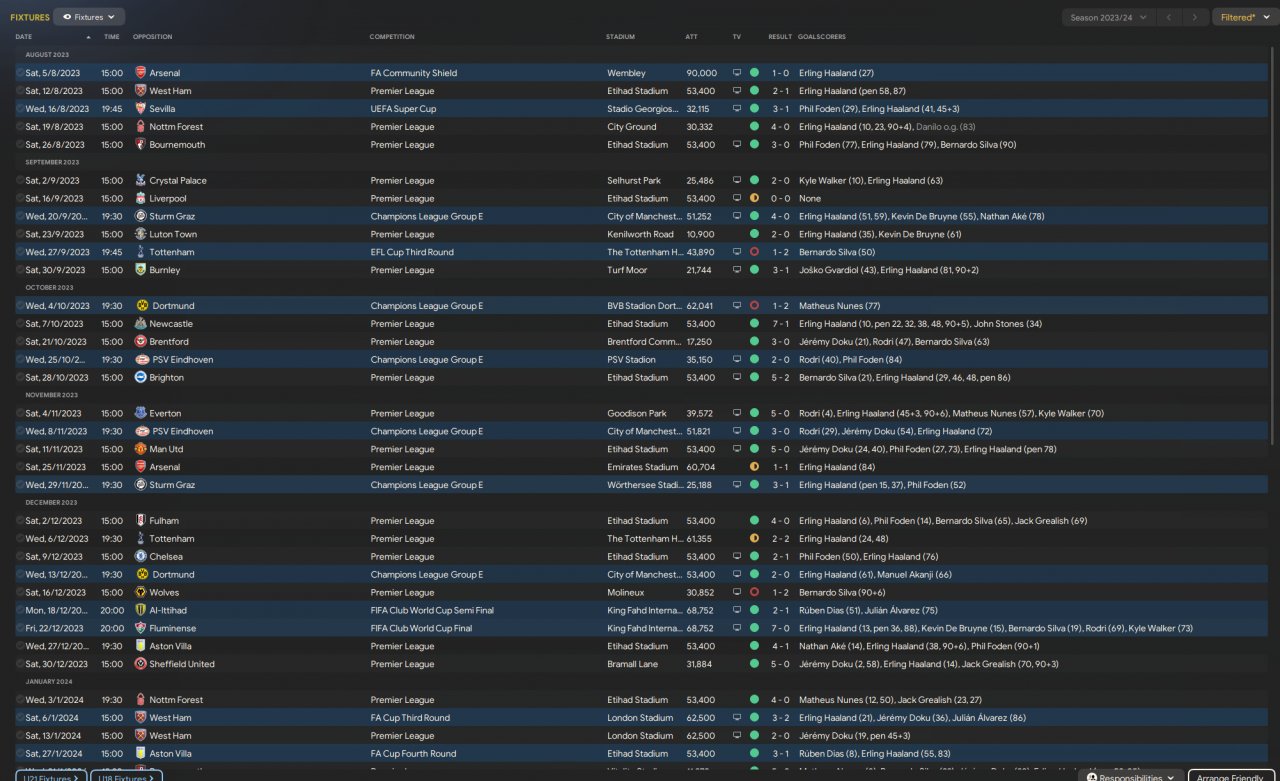Click the green win indicator in the Newcastle row
The width and height of the screenshot is (1280, 781).
pos(754,324)
